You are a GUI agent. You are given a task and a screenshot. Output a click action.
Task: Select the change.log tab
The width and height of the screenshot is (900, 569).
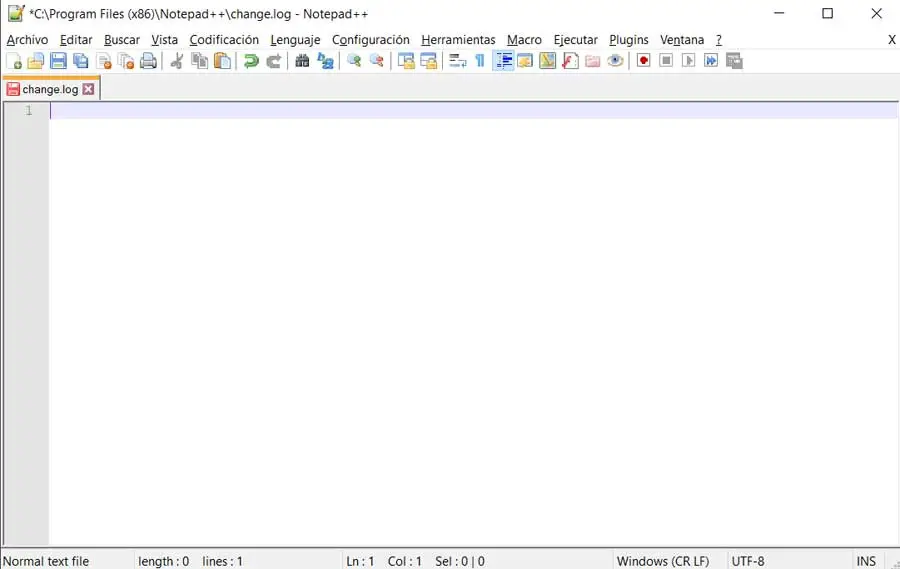tap(50, 89)
